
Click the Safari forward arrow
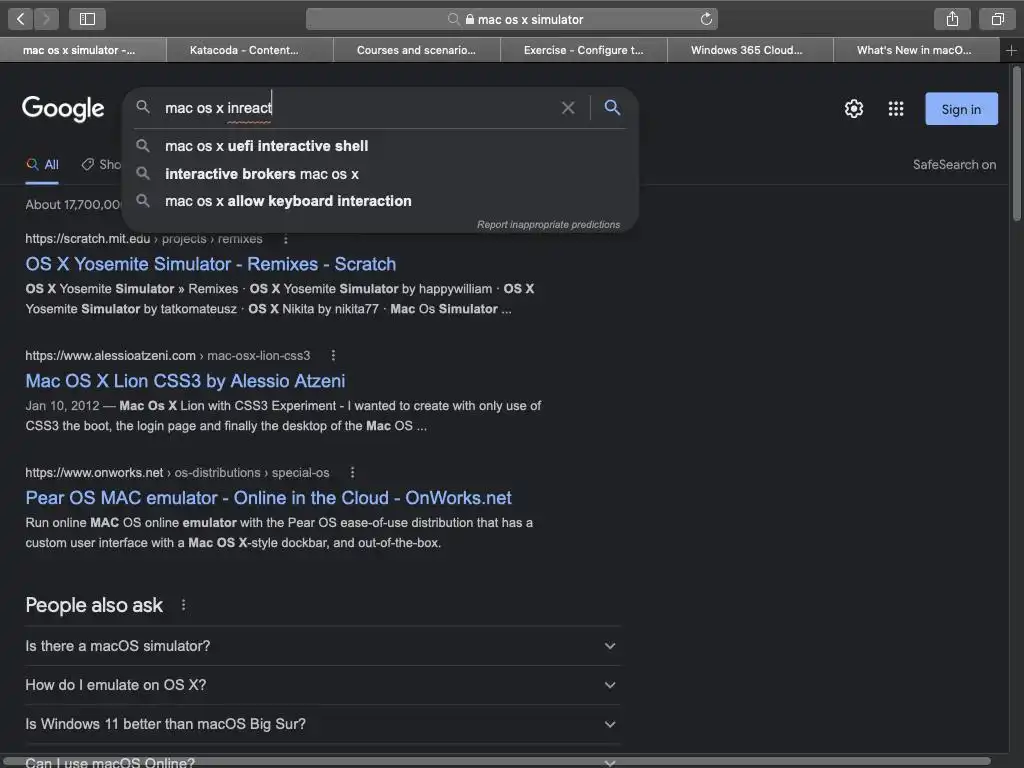46,19
